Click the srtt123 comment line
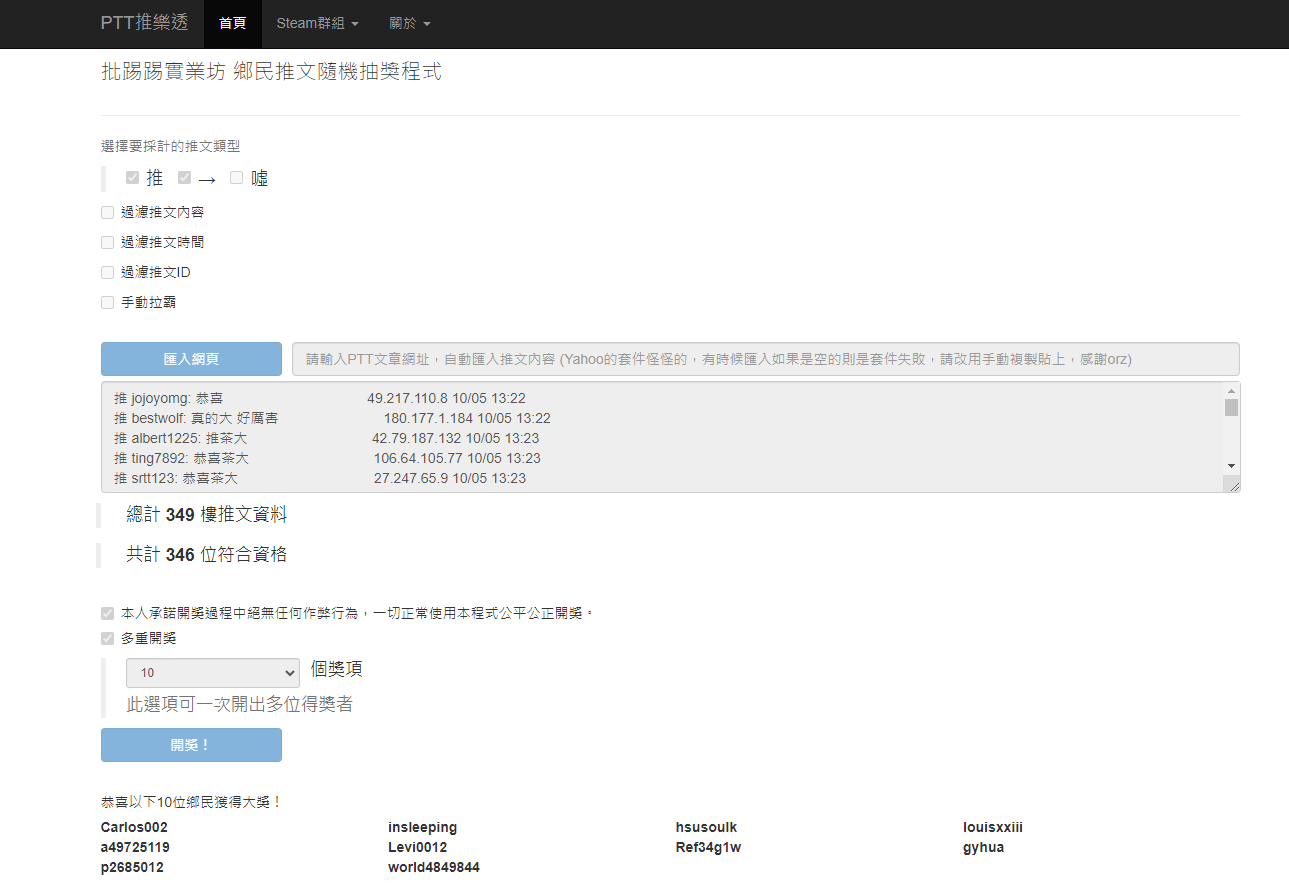The height and width of the screenshot is (893, 1289). coord(320,478)
